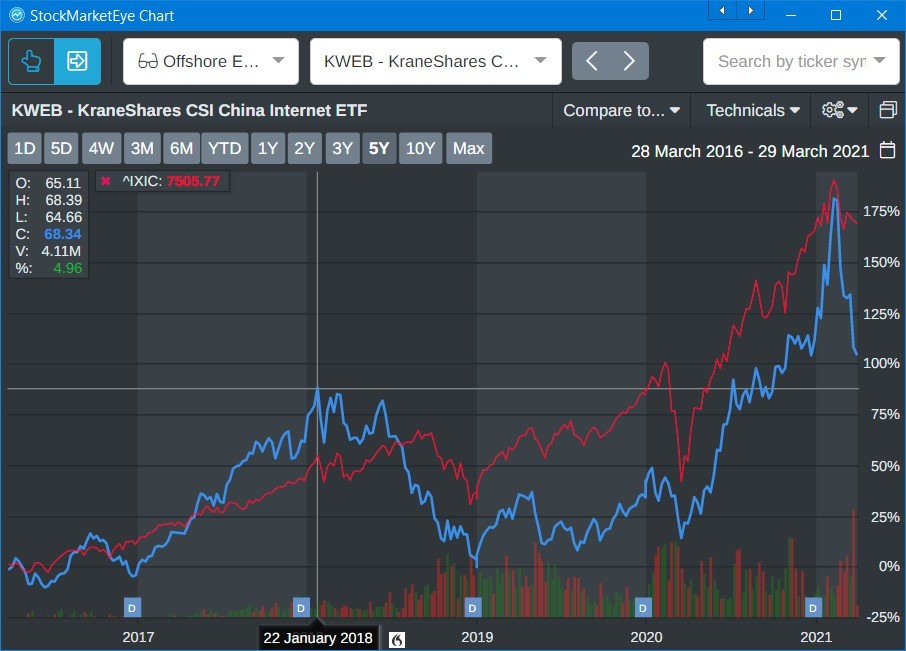Click the dividend D marker near January 2018
906x651 pixels.
(300, 608)
